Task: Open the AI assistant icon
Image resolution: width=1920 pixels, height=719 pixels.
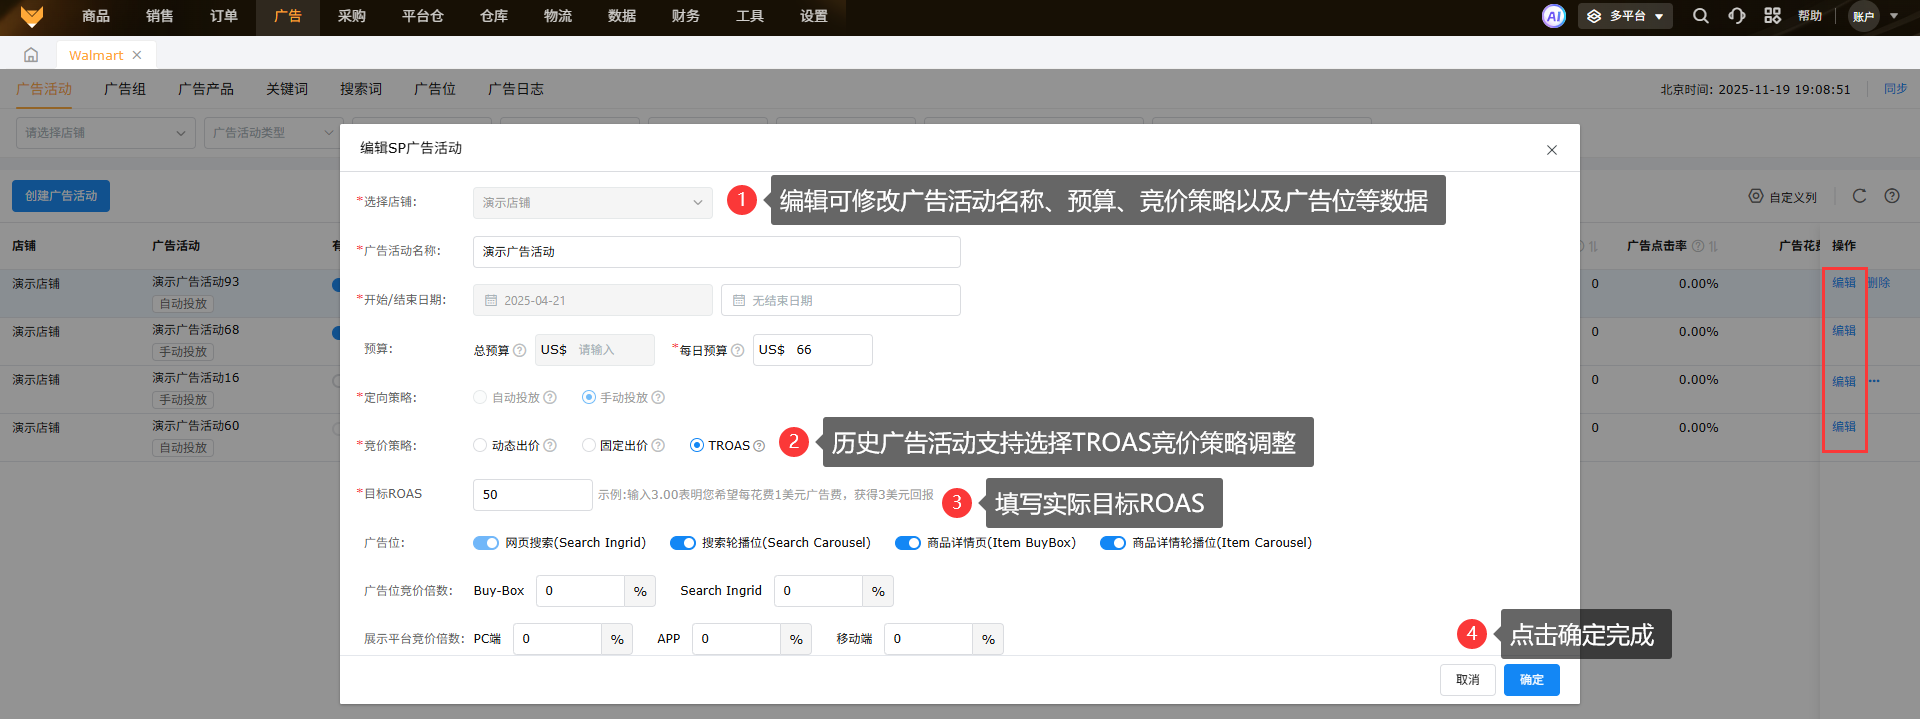Action: [1553, 16]
